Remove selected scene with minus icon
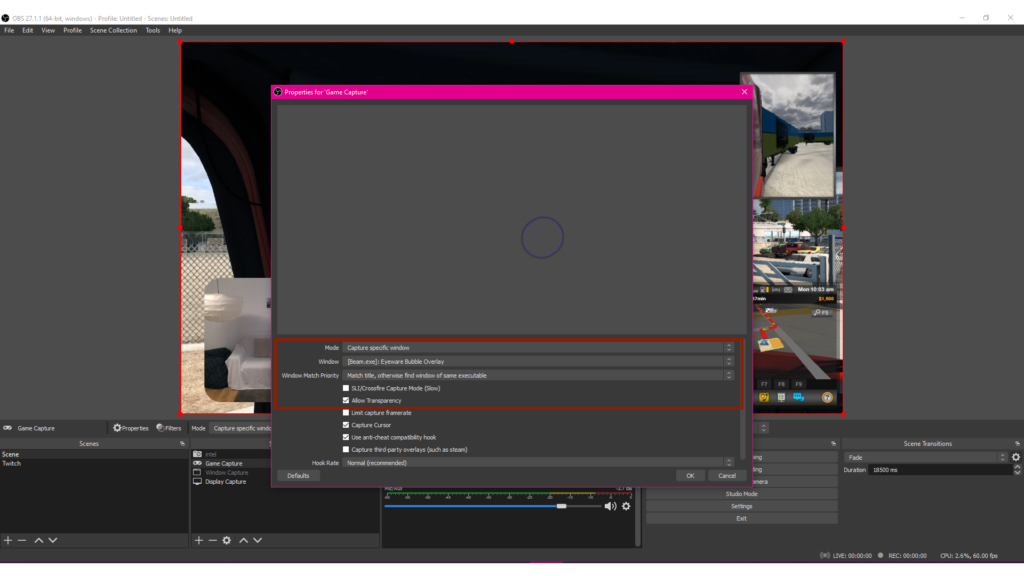Image resolution: width=1024 pixels, height=576 pixels. click(x=22, y=540)
